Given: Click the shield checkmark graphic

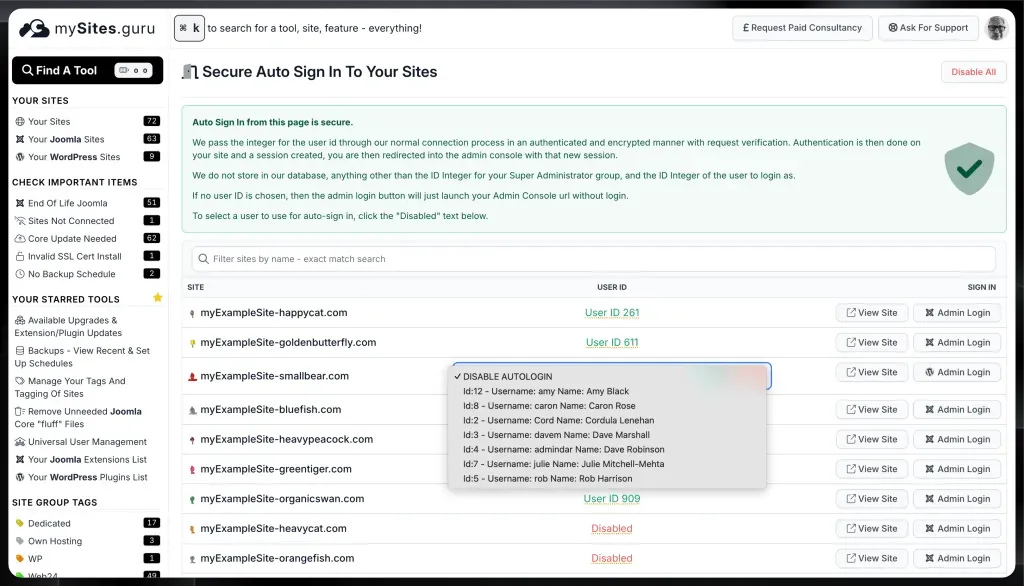Looking at the screenshot, I should click(x=968, y=170).
